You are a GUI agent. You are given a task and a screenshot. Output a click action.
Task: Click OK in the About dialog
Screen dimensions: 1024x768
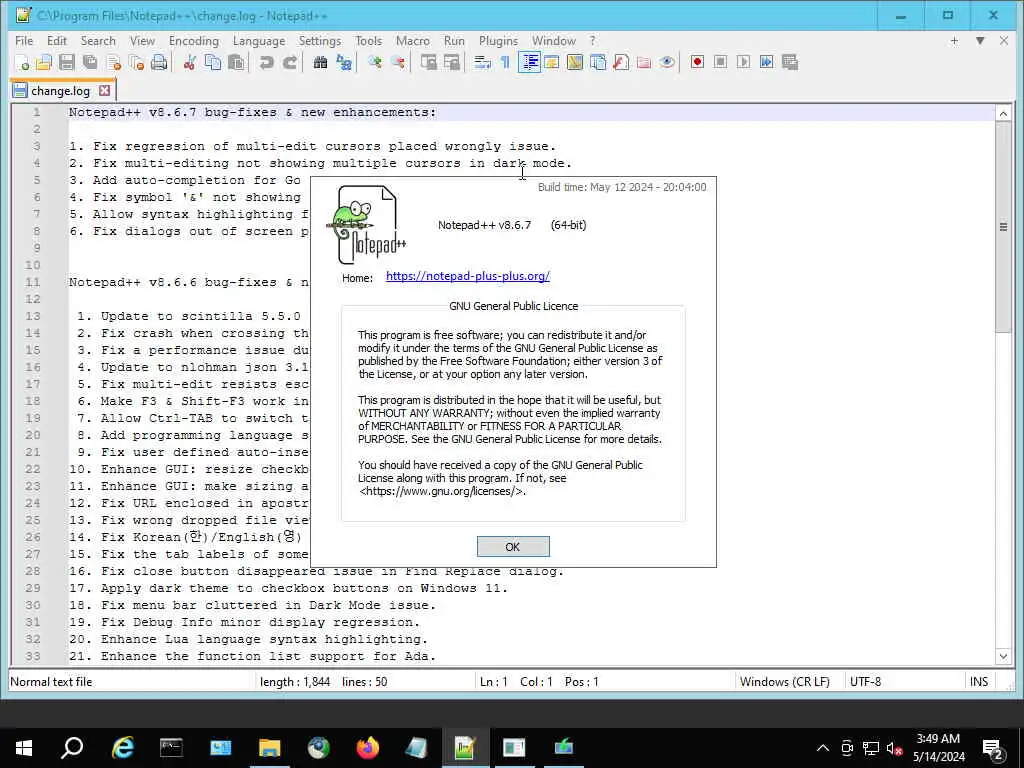tap(513, 547)
